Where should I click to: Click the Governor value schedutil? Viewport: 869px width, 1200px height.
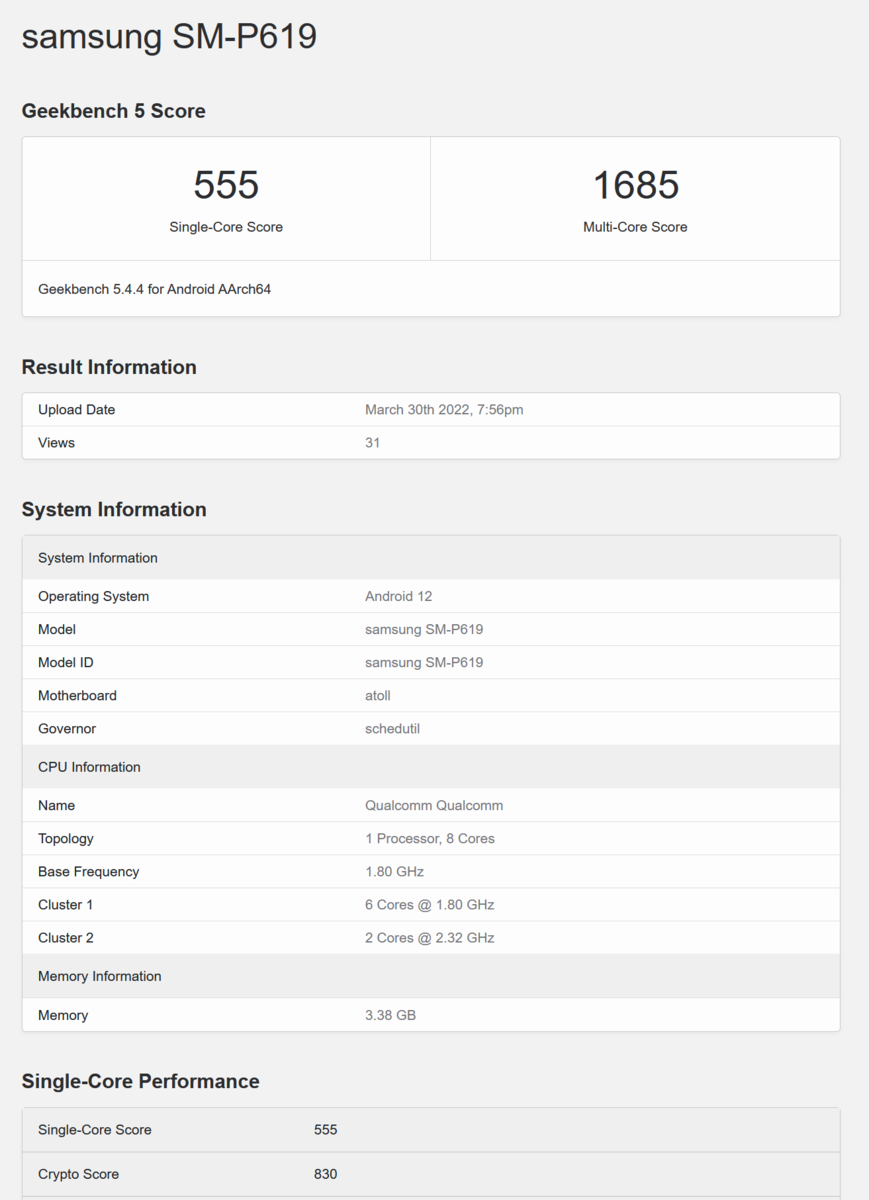coord(392,729)
